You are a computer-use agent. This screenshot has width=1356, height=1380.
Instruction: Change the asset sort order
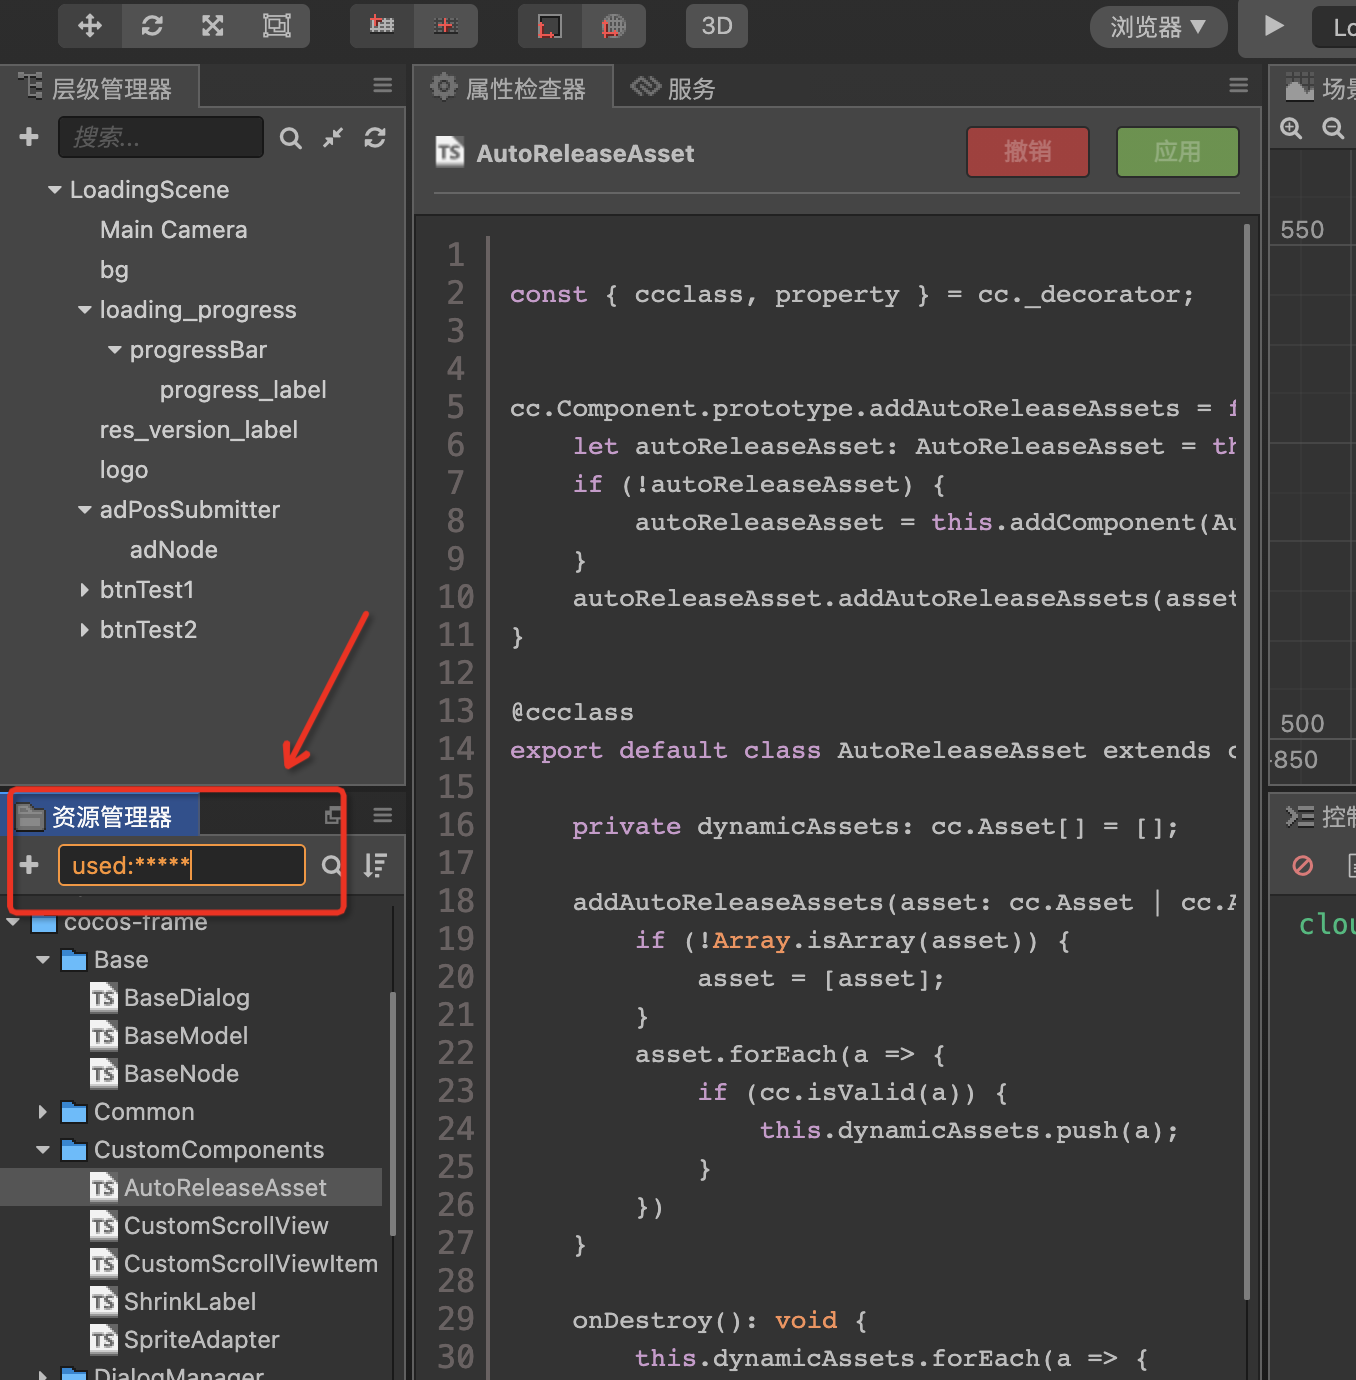[x=375, y=866]
